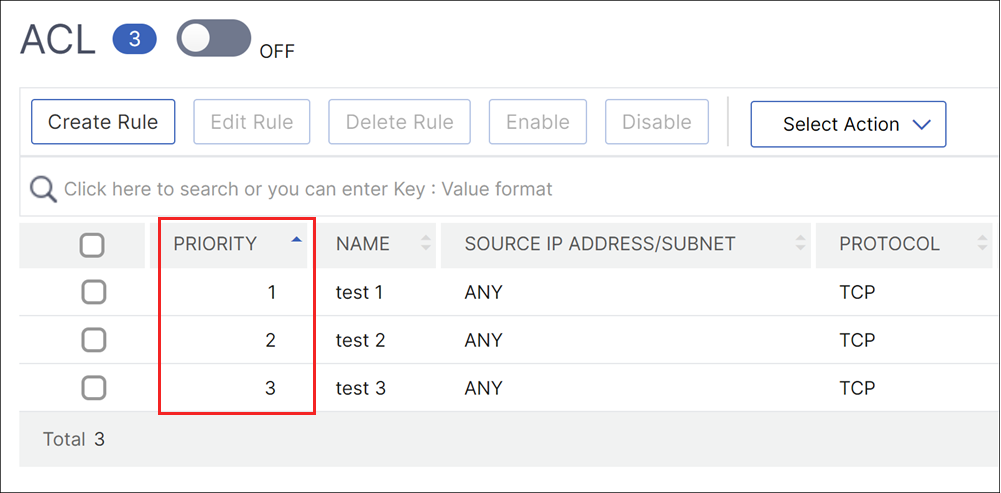
Task: Click TCP protocol in test 2 row
Action: [857, 340]
